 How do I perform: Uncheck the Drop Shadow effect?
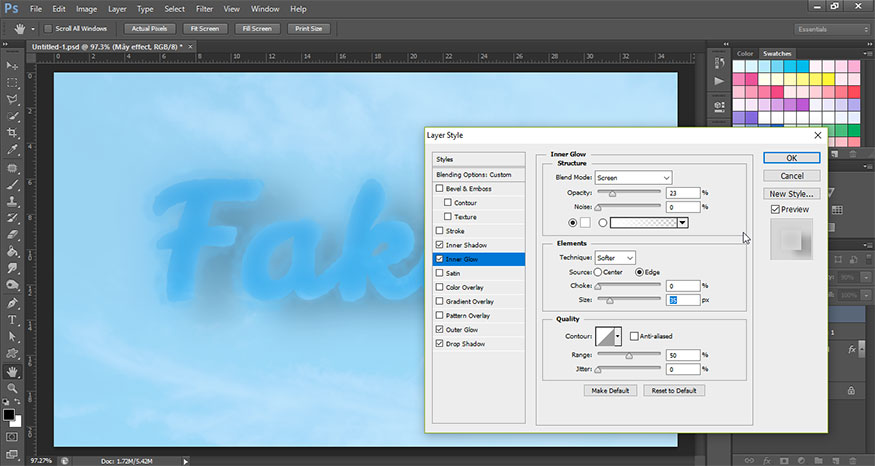point(439,344)
